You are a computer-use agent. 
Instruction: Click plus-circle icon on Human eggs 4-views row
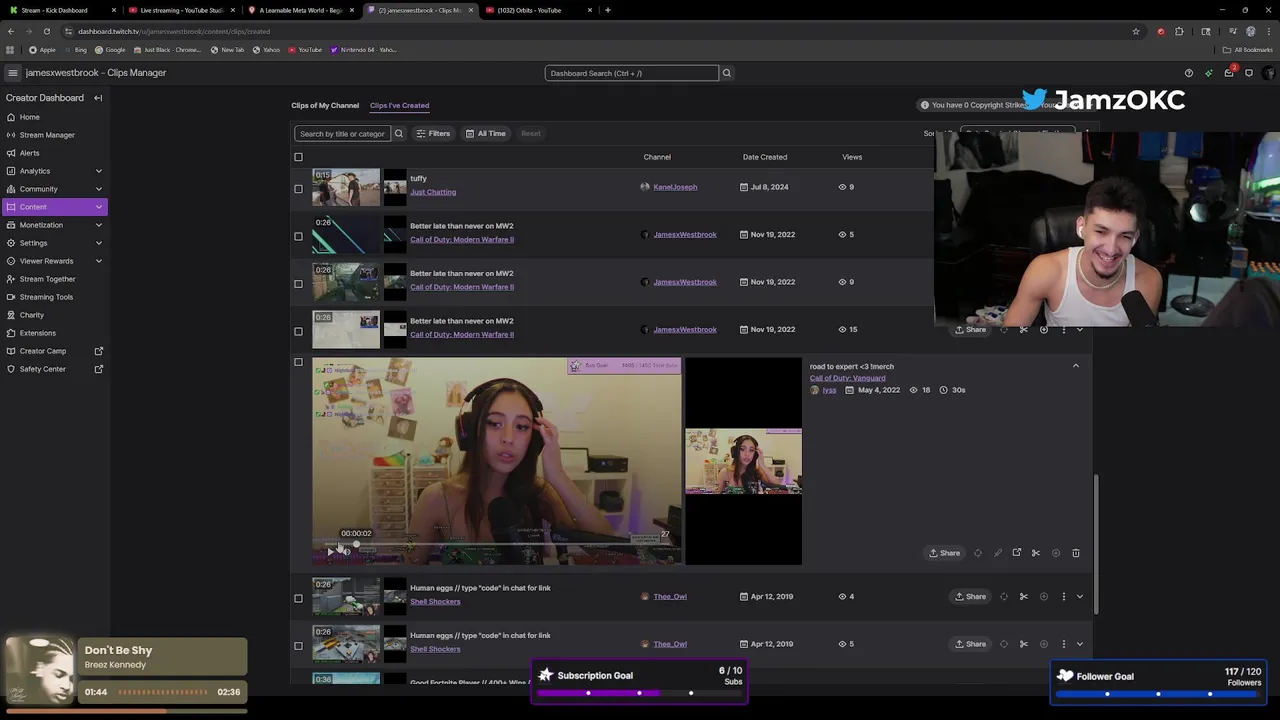1044,597
